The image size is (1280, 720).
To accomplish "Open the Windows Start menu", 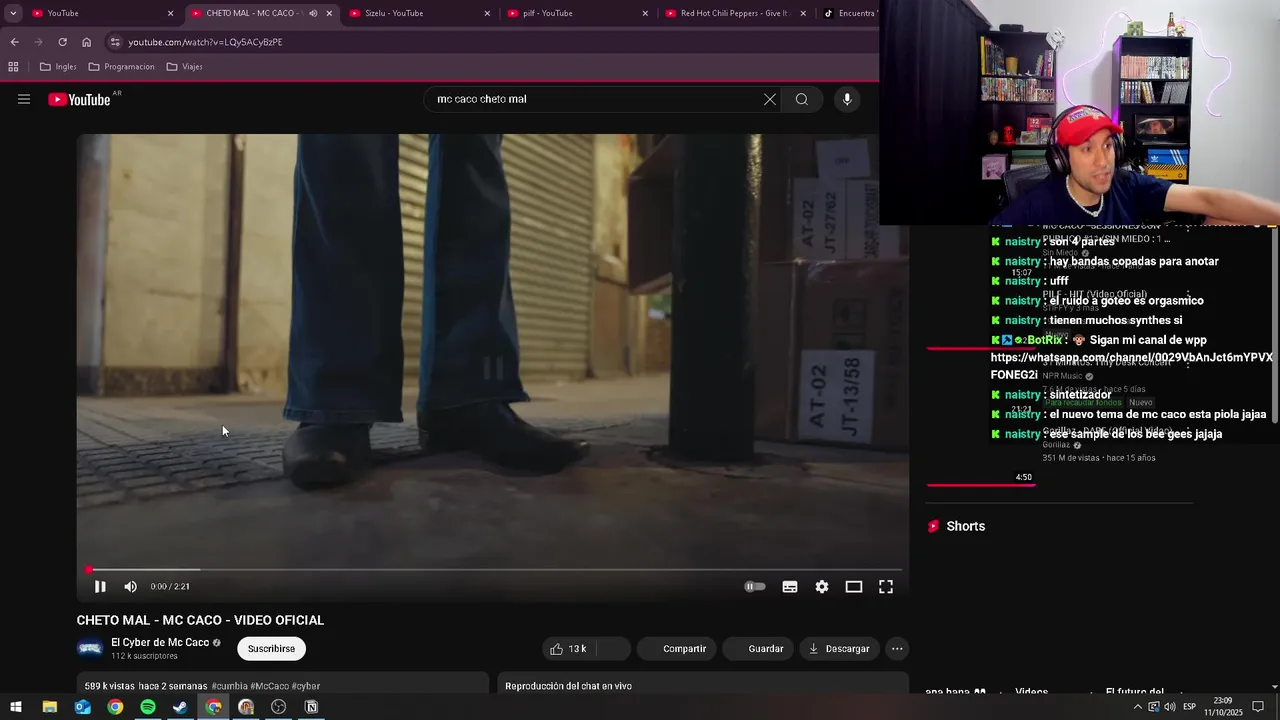I will tap(16, 707).
